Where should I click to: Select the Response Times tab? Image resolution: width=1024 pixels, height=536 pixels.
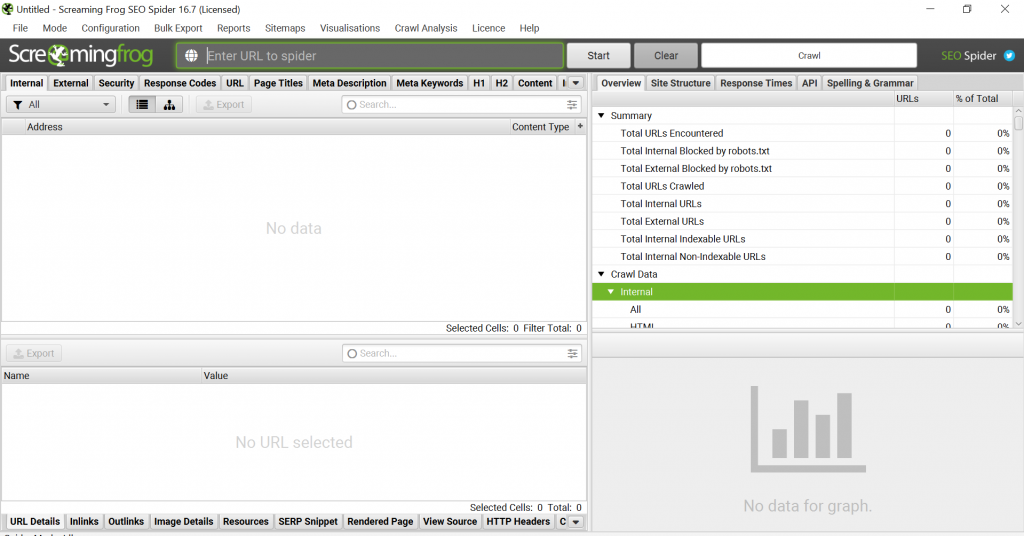[x=756, y=83]
